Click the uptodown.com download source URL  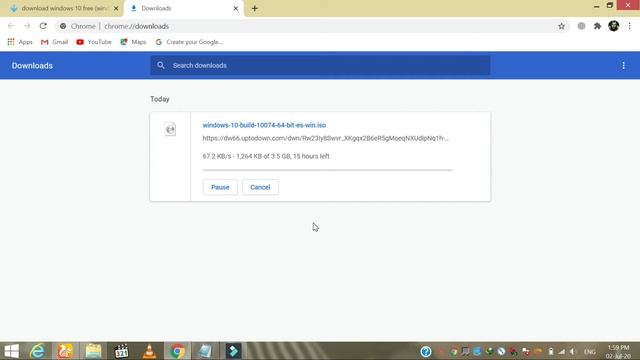point(325,138)
